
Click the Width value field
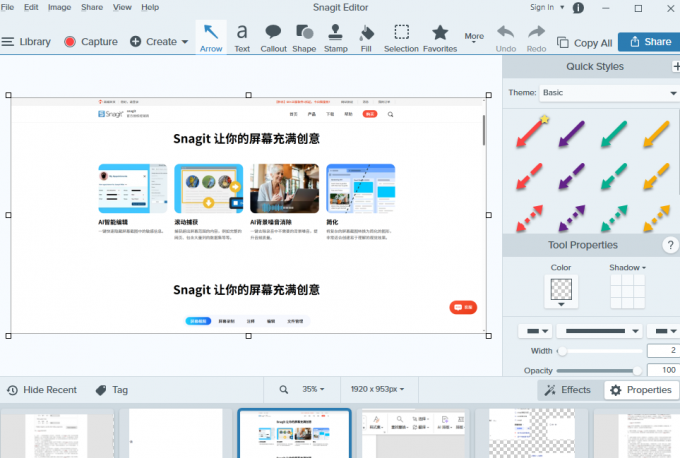click(664, 350)
